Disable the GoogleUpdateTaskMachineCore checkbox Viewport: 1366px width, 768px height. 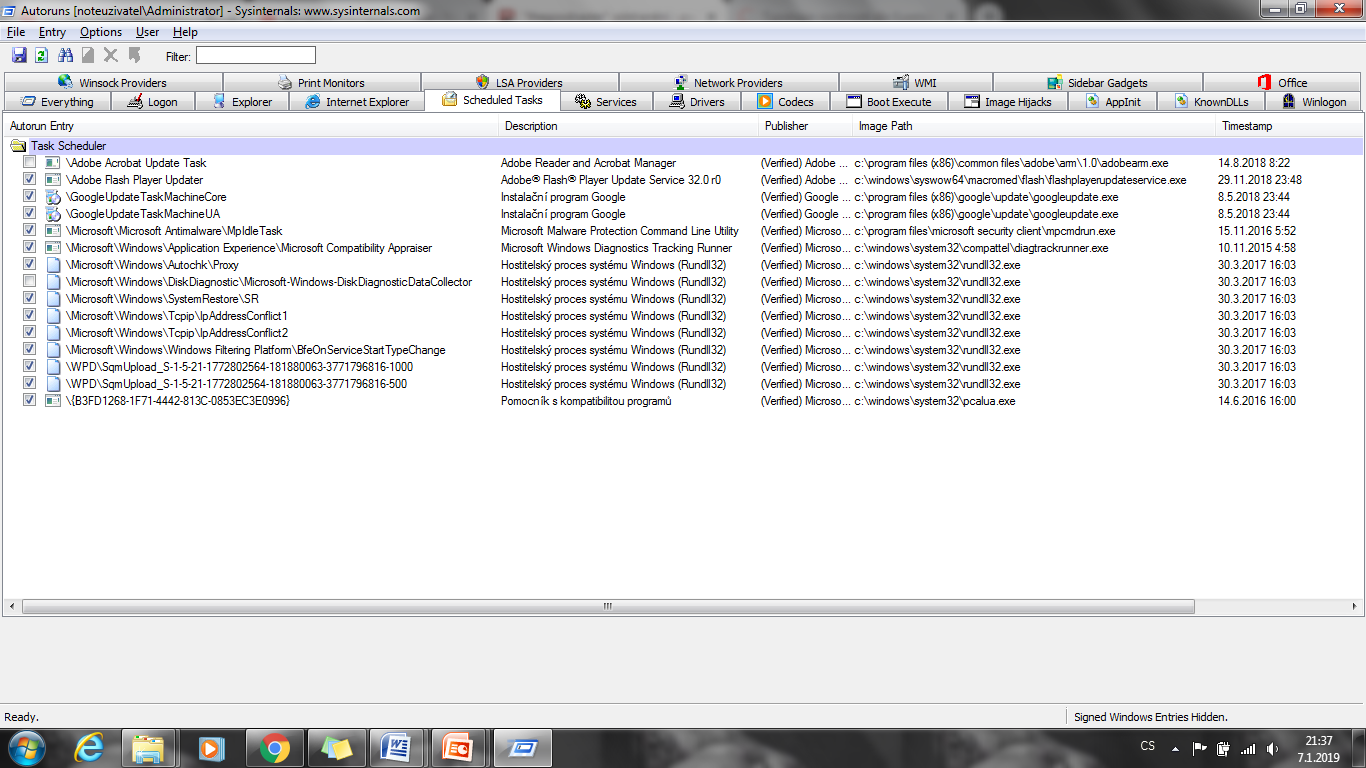(30, 197)
